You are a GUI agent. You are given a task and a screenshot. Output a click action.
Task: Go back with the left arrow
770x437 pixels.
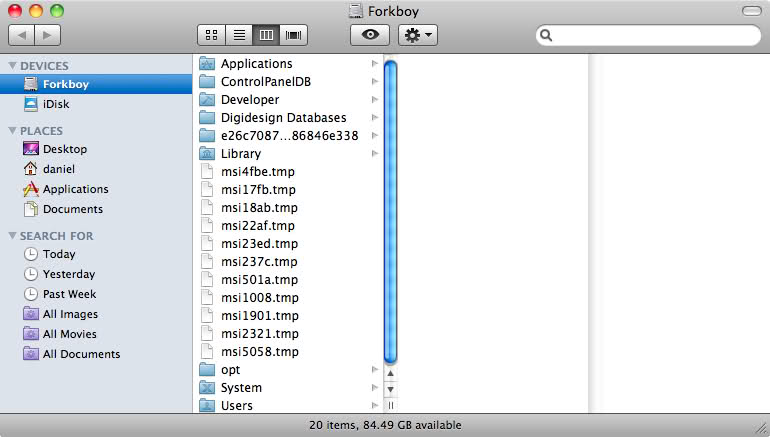coord(22,35)
